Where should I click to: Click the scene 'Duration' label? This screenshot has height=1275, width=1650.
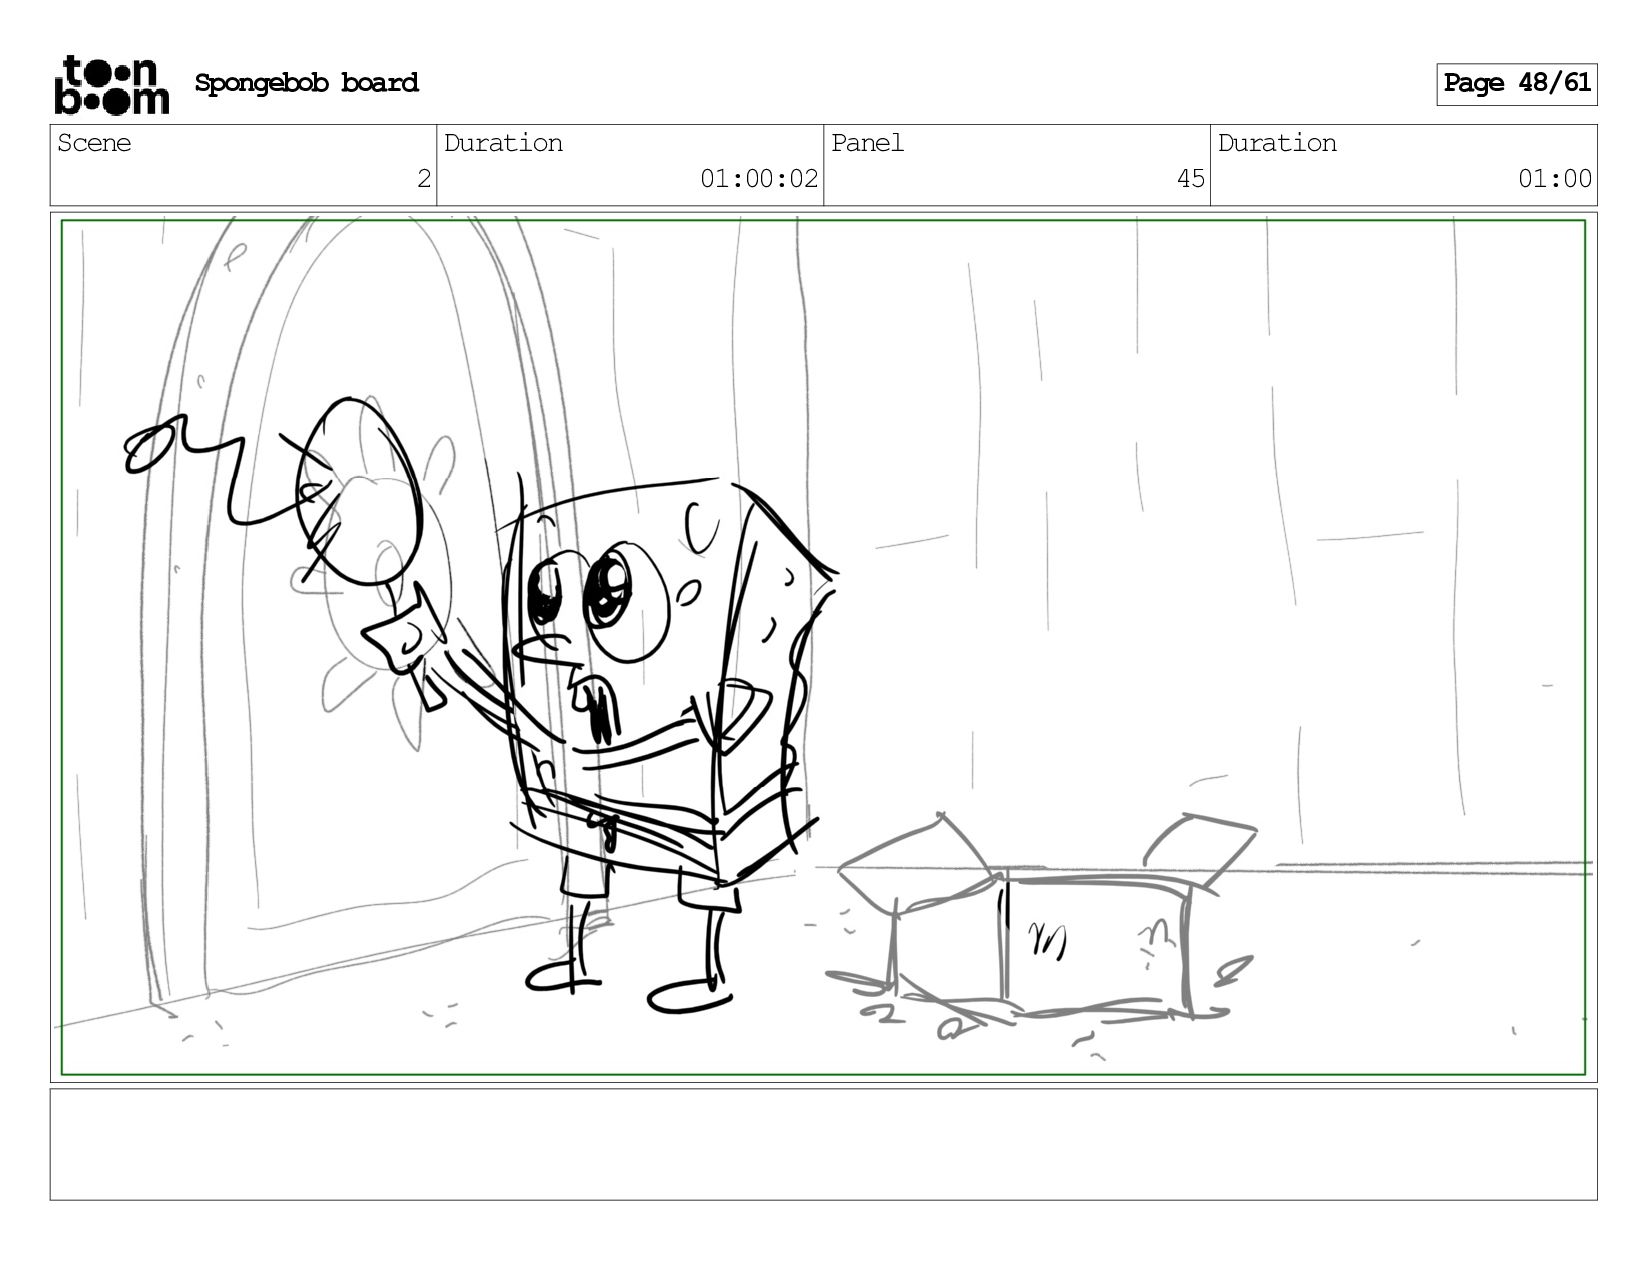(503, 144)
